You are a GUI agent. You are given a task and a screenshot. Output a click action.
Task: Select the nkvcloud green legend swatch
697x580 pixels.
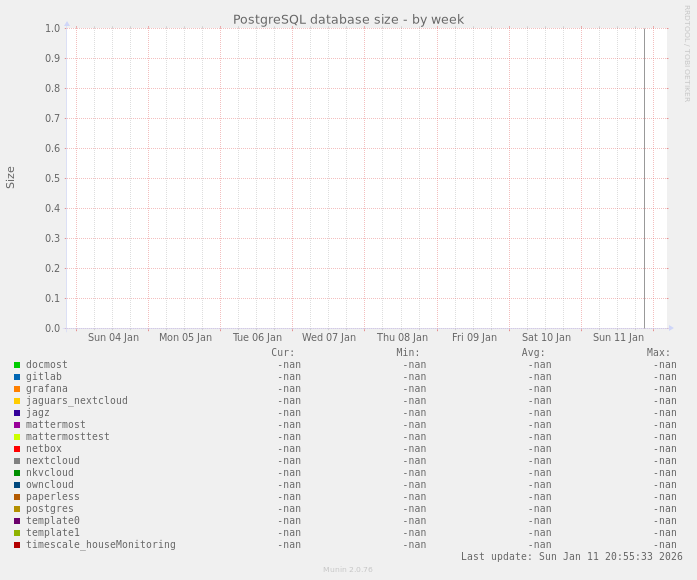point(17,473)
